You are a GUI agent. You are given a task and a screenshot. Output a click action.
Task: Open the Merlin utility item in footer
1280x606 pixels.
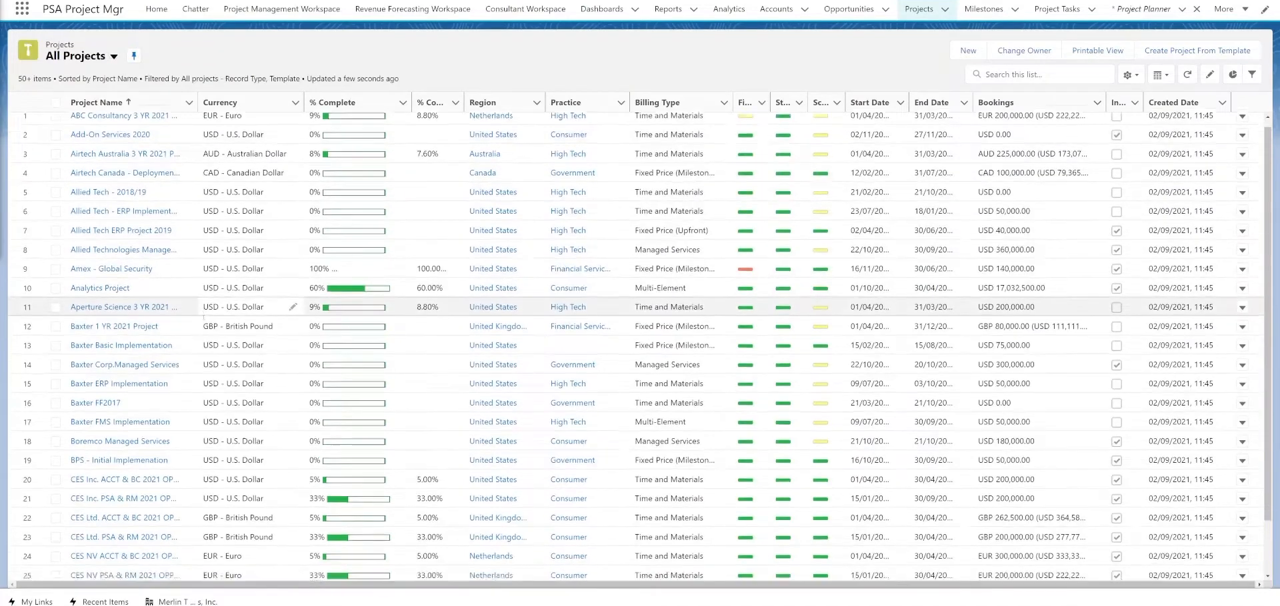(181, 602)
